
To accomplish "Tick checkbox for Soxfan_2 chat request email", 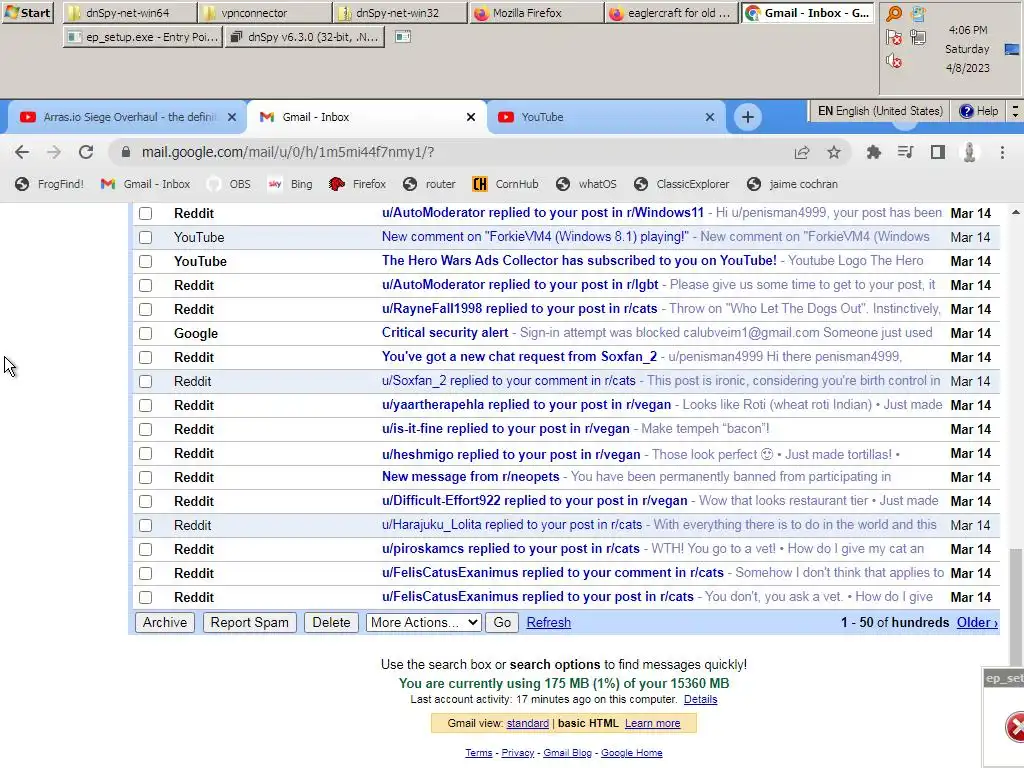I will coord(146,358).
